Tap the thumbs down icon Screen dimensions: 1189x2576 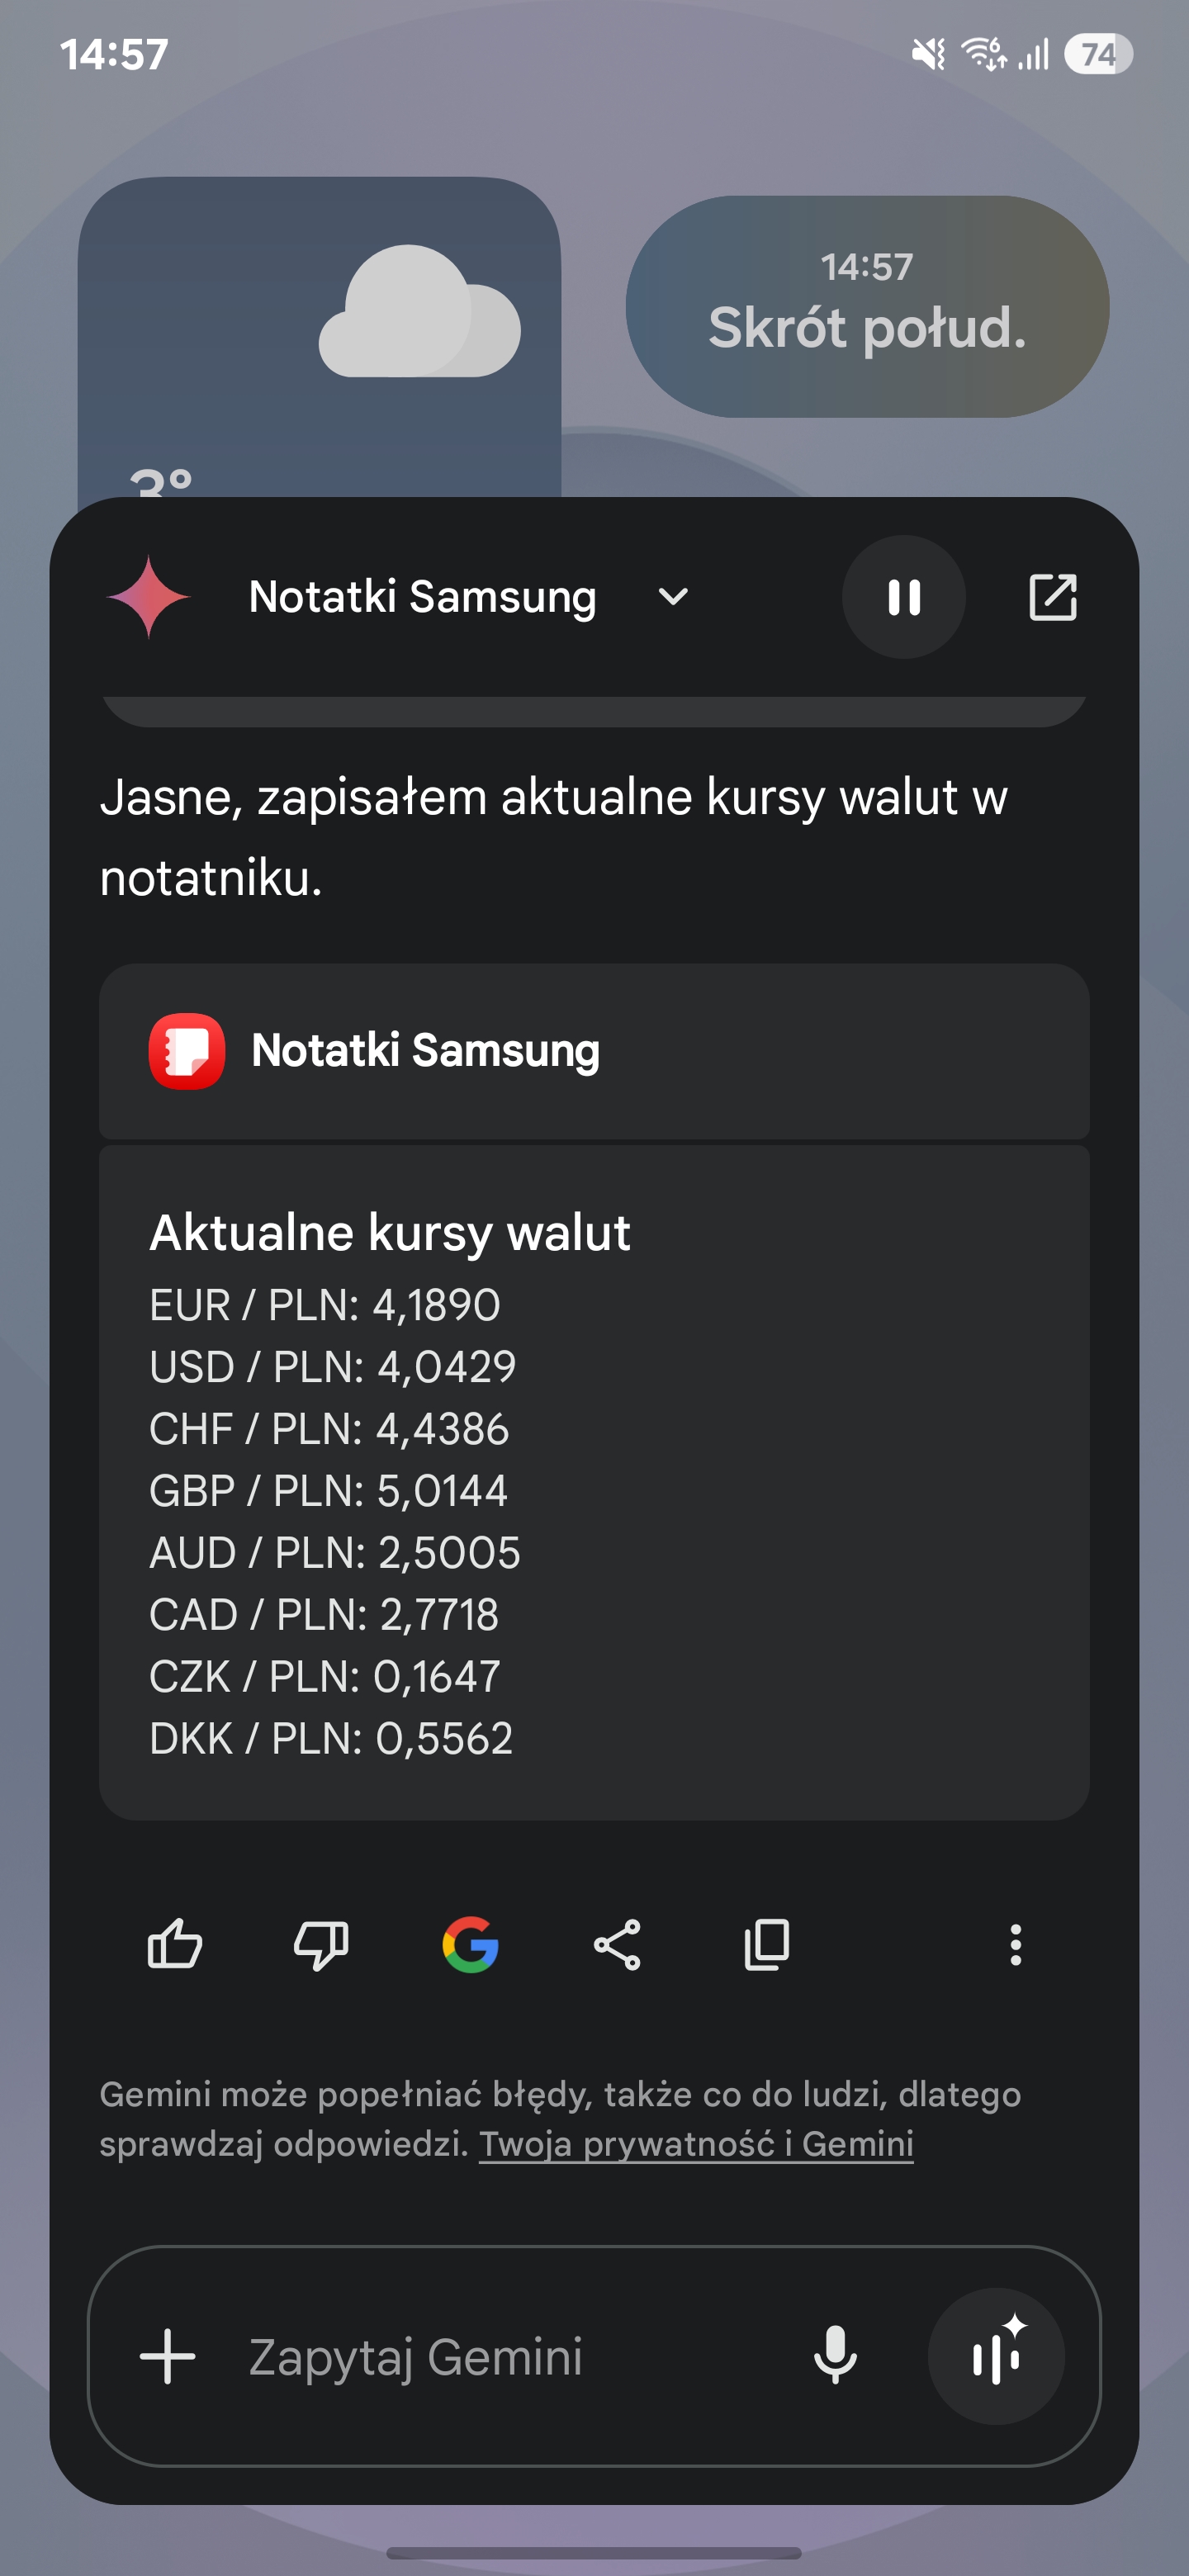(x=321, y=1945)
